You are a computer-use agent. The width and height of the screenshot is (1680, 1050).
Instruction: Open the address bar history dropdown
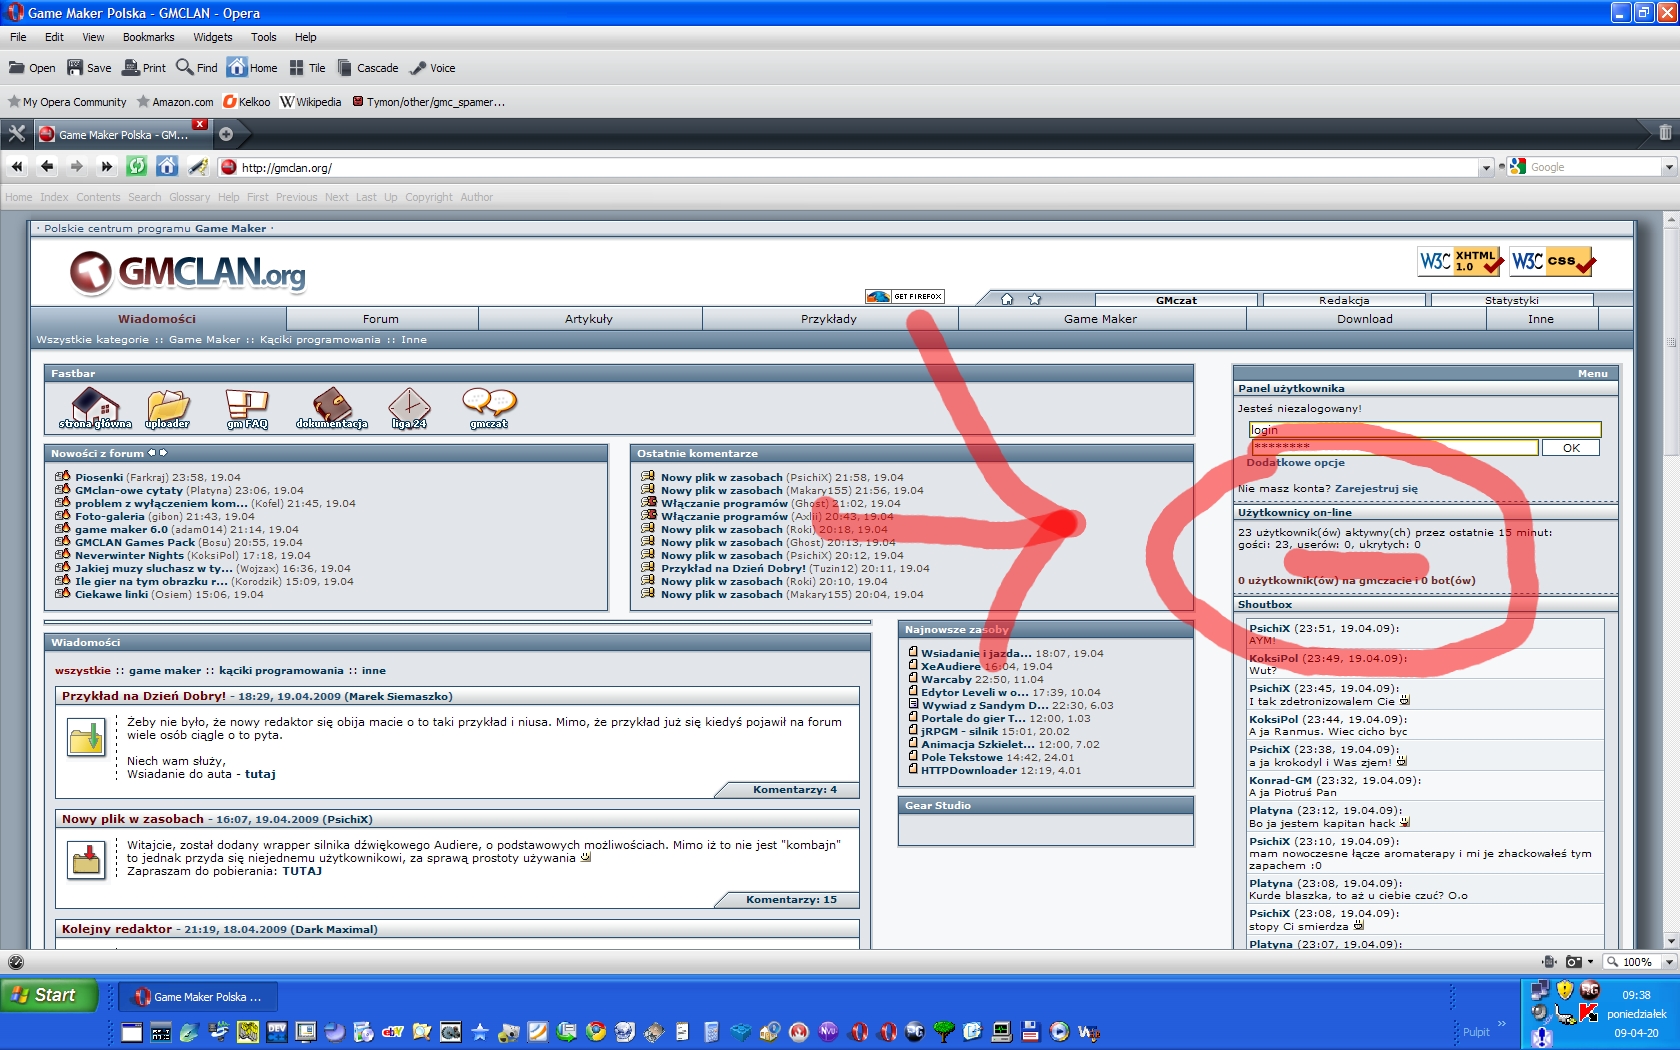click(1486, 168)
